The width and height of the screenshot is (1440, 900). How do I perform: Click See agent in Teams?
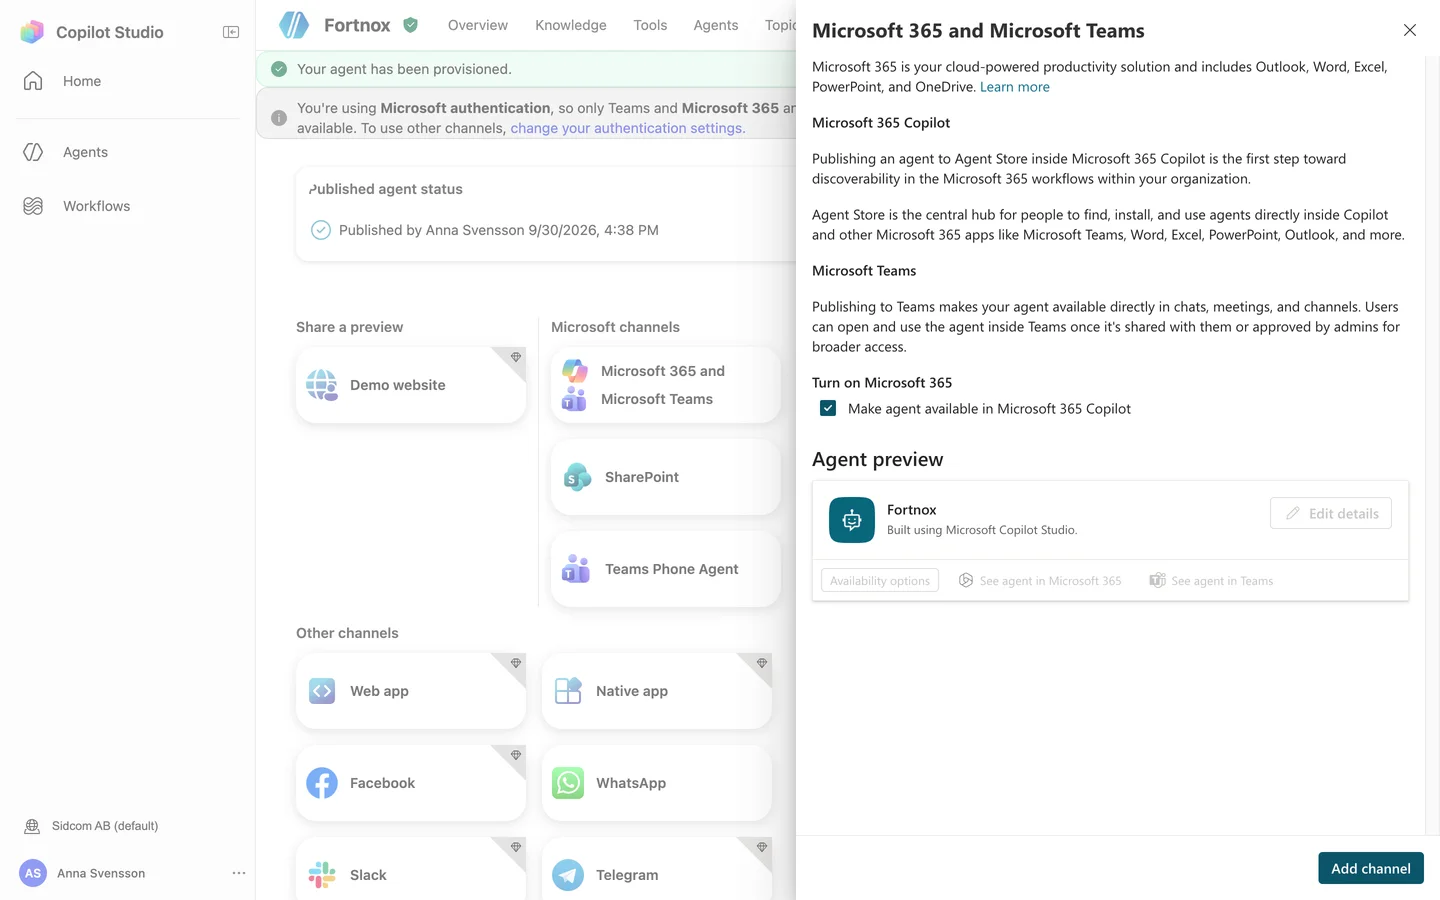click(1211, 581)
